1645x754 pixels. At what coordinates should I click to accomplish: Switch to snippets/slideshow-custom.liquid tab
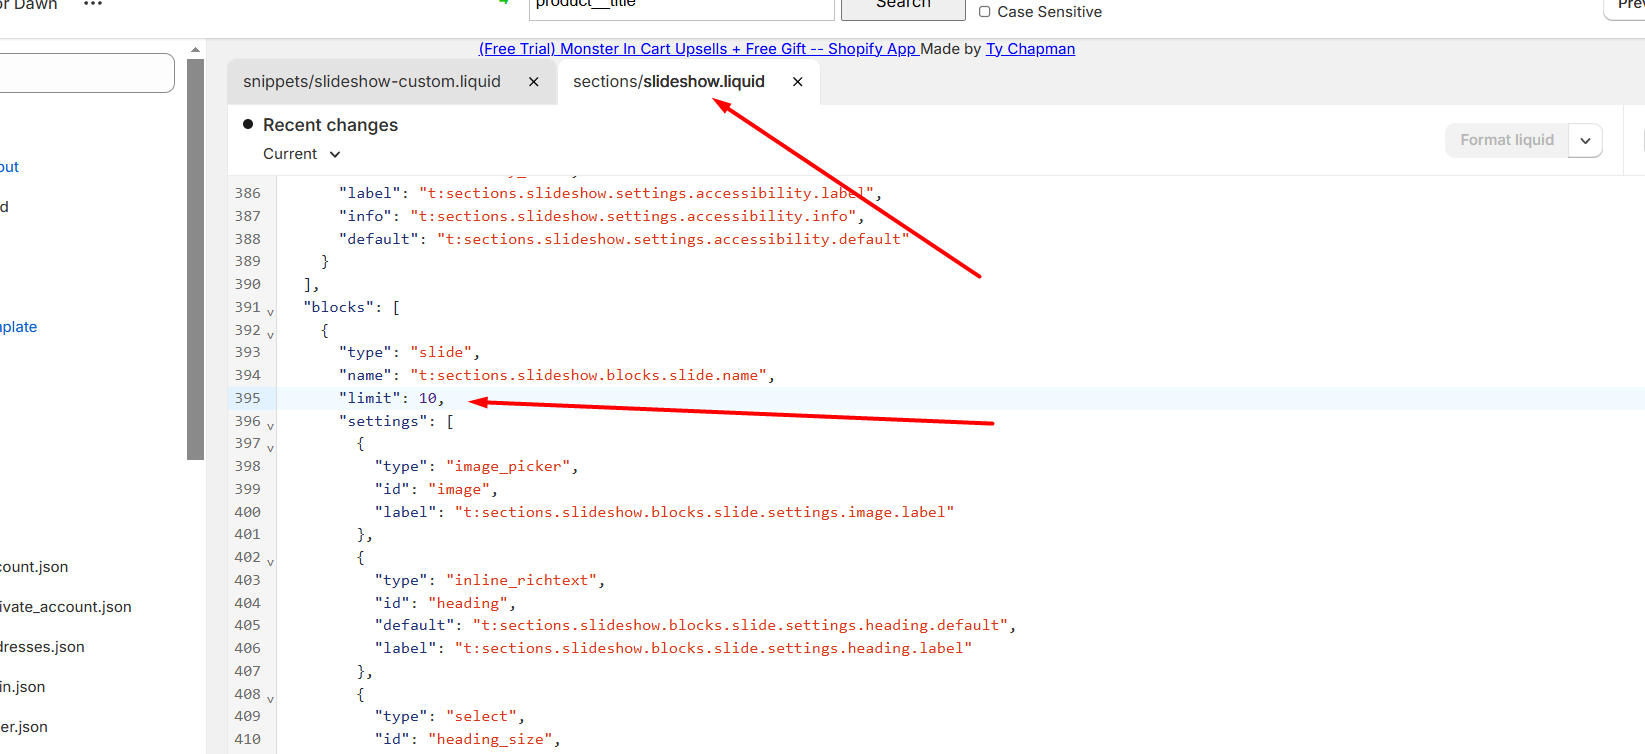pyautogui.click(x=372, y=82)
